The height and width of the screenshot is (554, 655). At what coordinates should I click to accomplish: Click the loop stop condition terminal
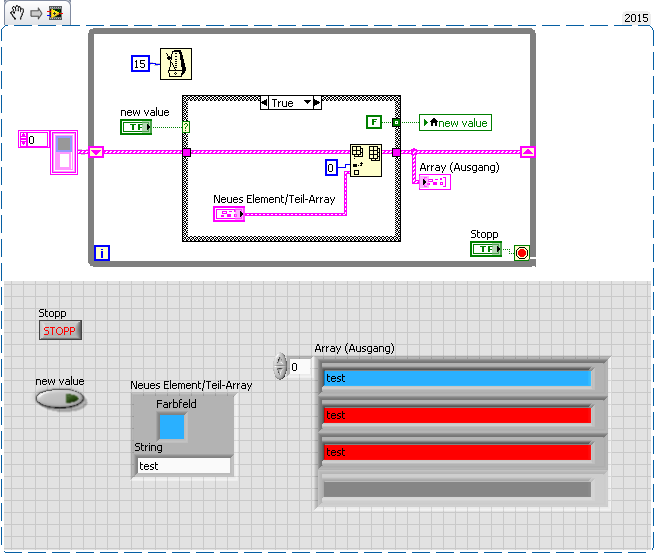pos(522,253)
